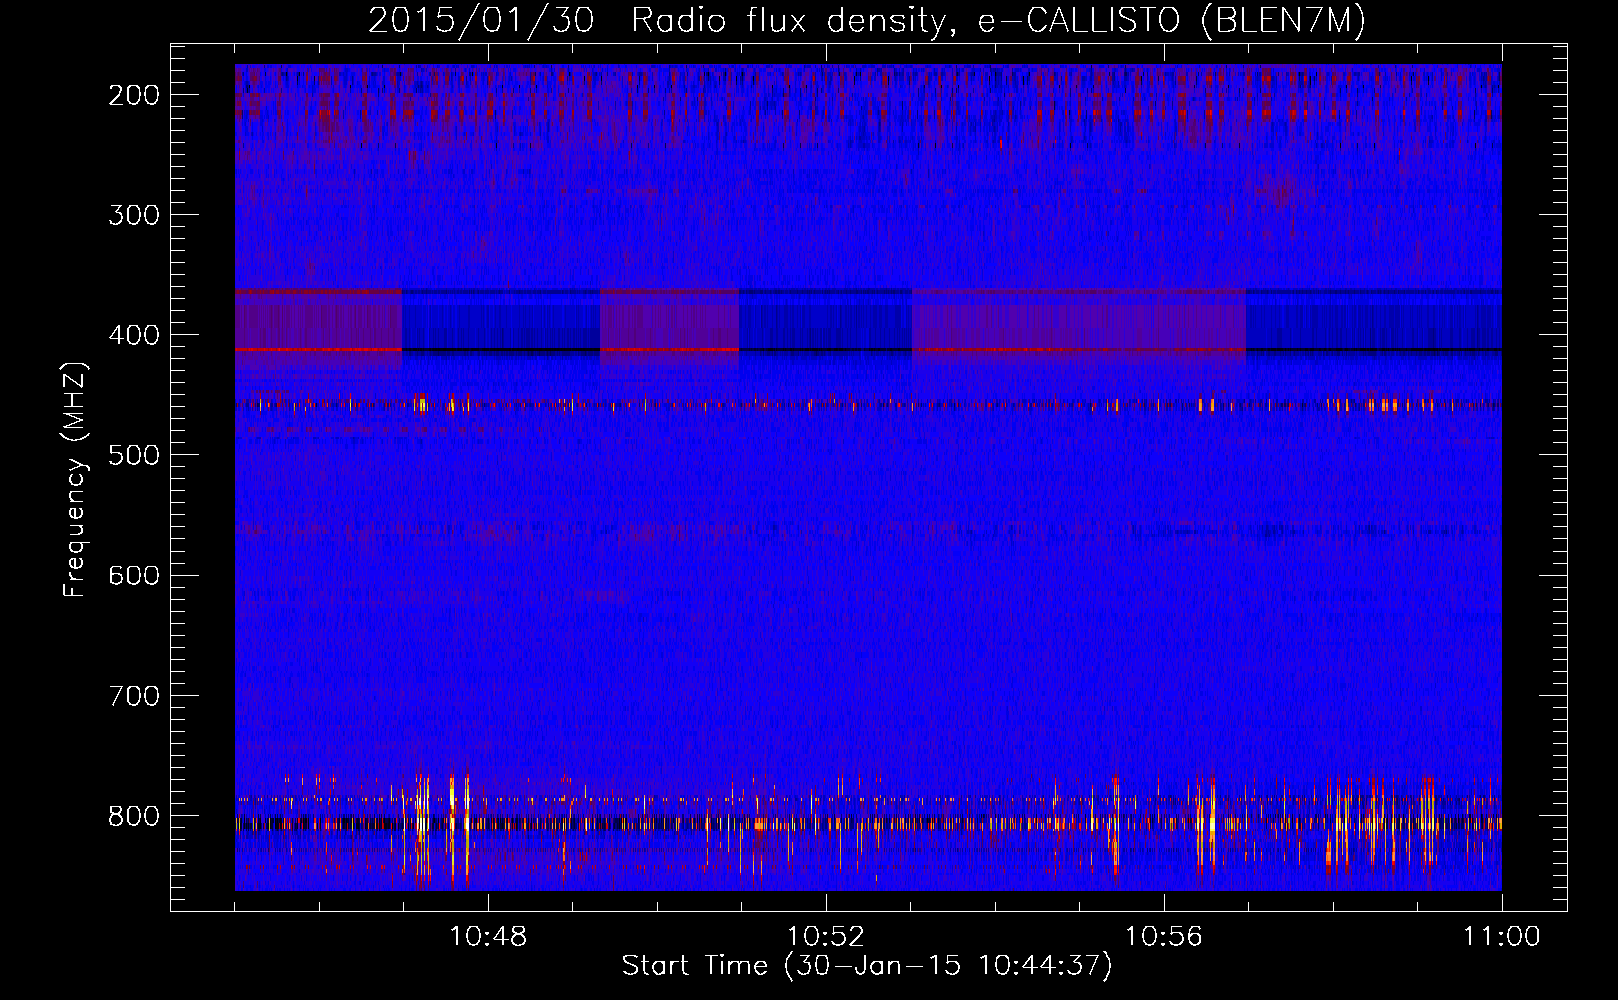
Task: Click the 700 frequency tick label
Action: [x=134, y=695]
